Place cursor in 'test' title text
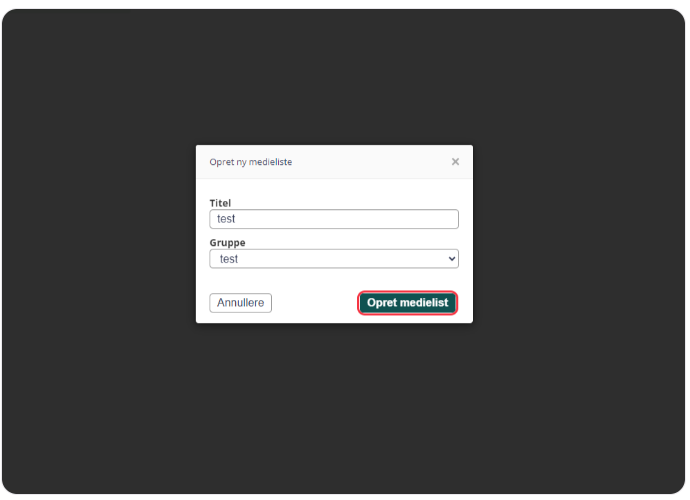 [226, 219]
